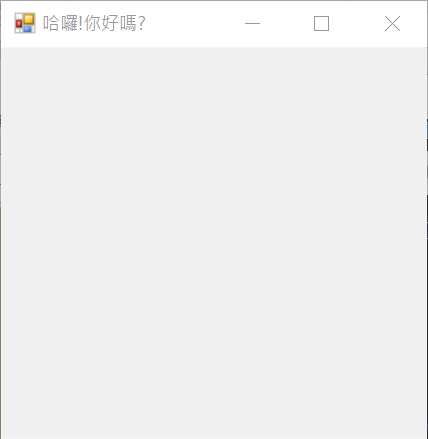The image size is (428, 439).
Task: Click the 哈囉 characters in the caption
Action: [x=60, y=23]
